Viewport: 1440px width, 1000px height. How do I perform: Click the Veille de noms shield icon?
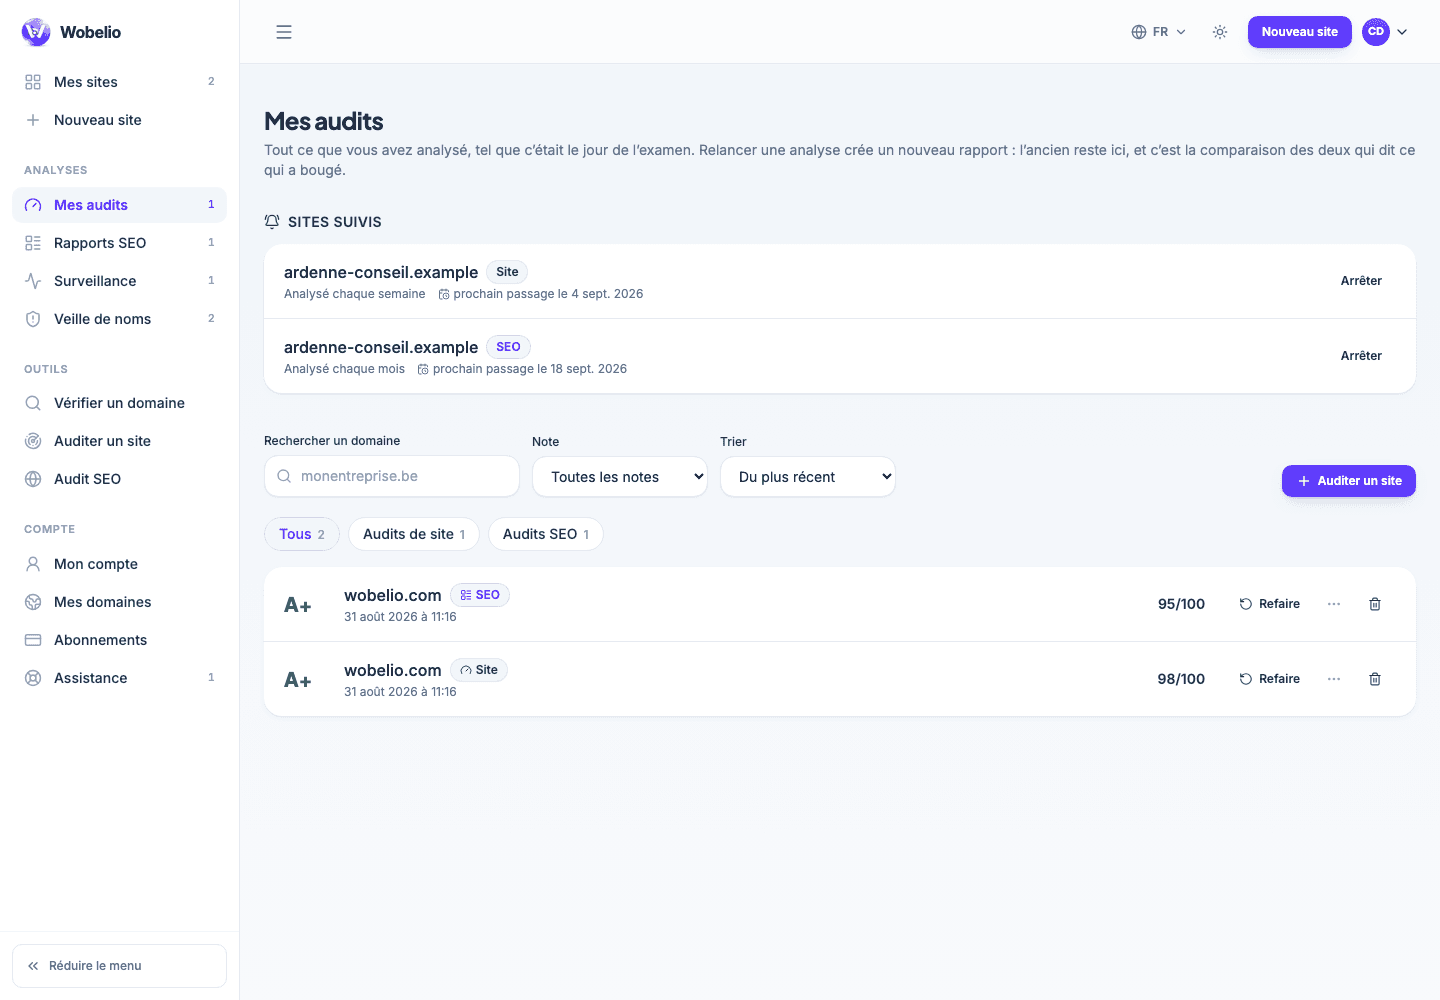coord(33,319)
